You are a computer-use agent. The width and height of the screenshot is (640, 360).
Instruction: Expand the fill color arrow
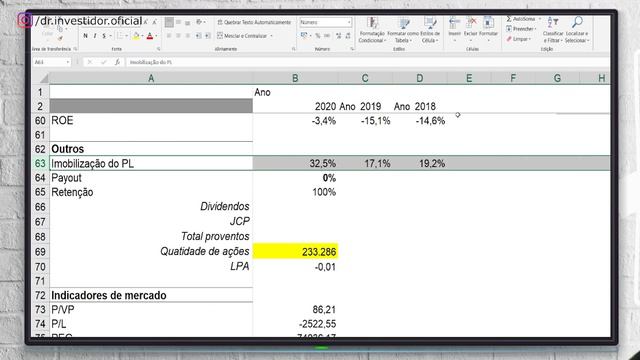[142, 36]
